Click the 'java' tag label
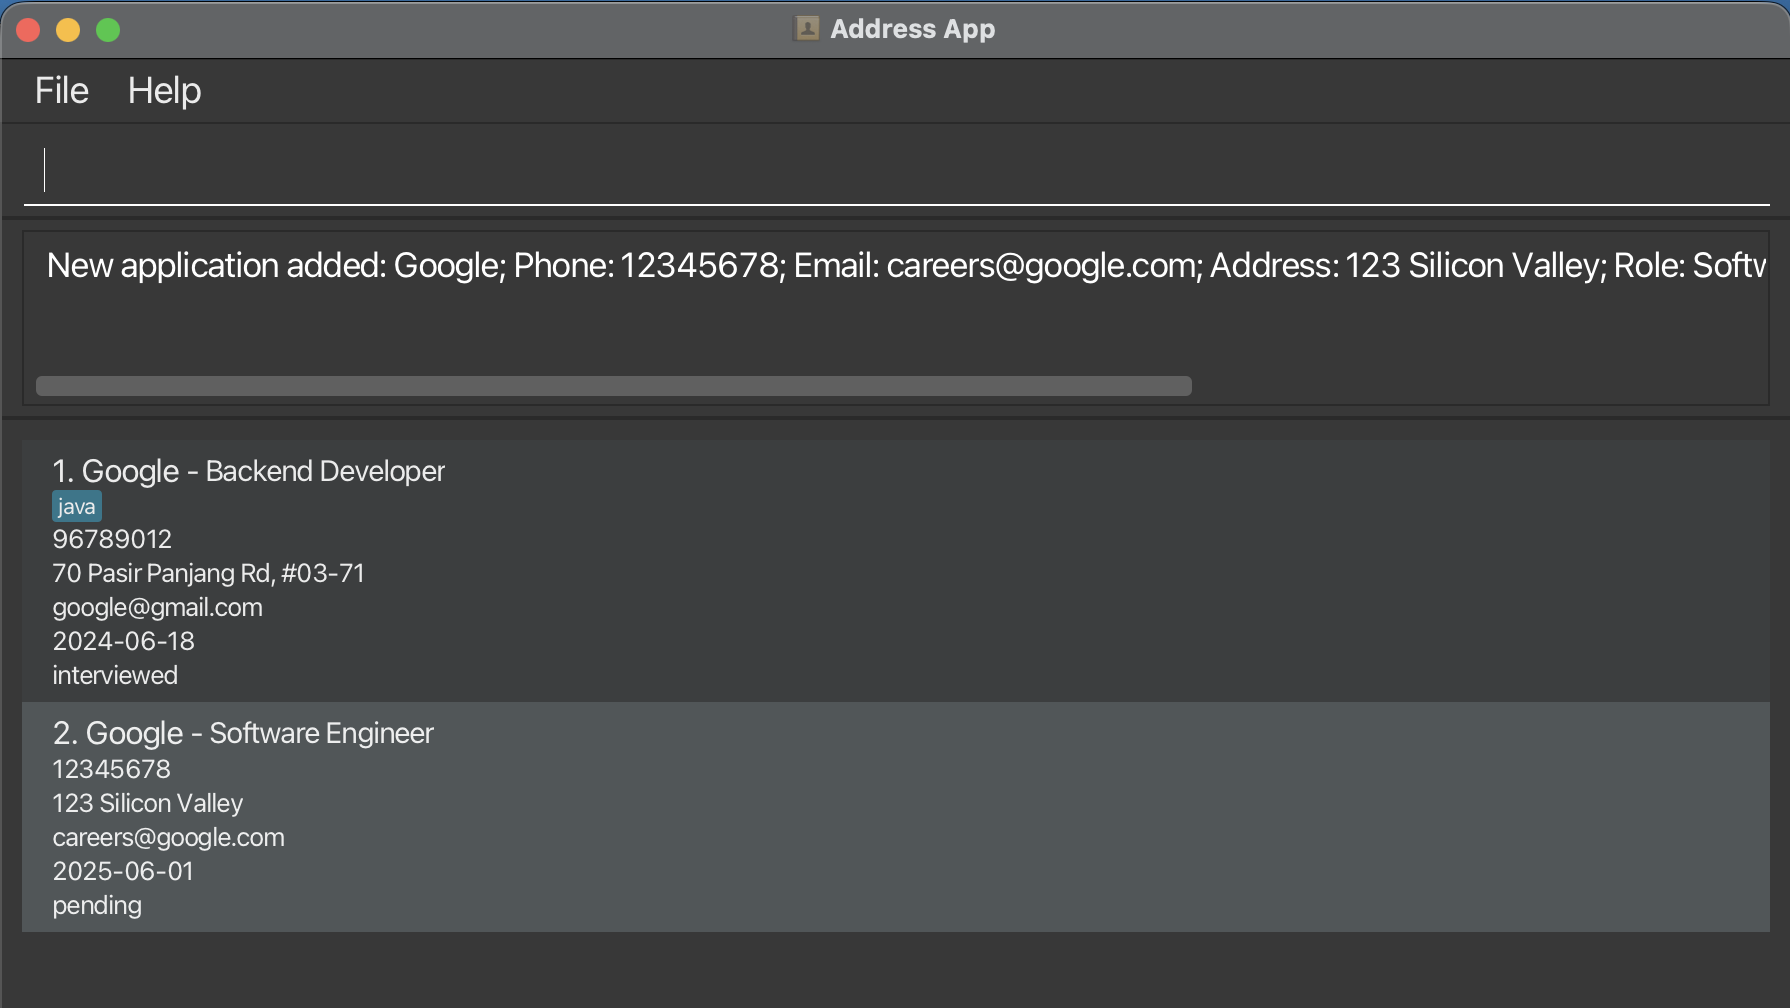The image size is (1790, 1008). point(77,507)
